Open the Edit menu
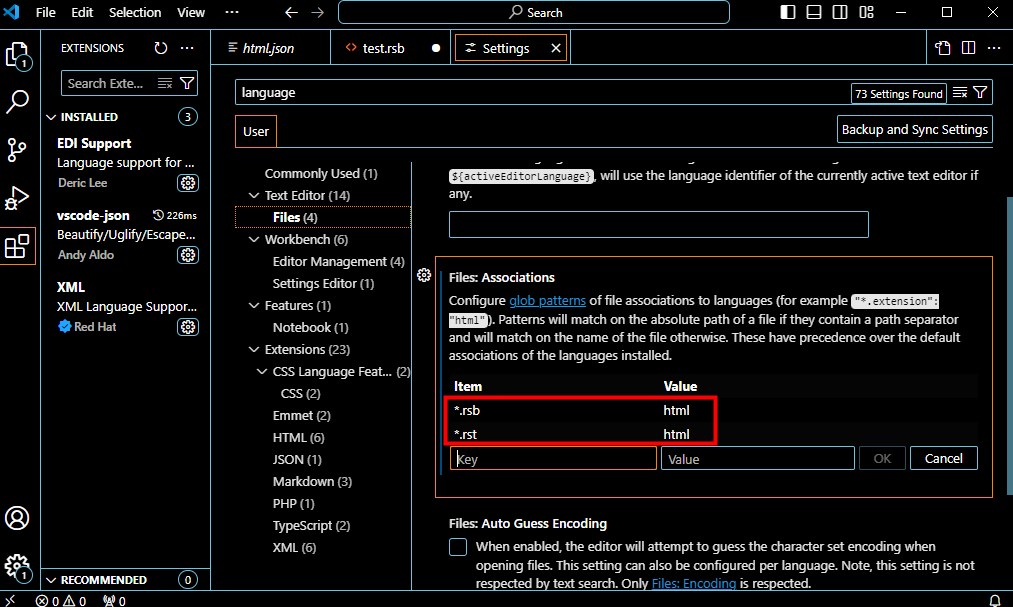Viewport: 1013px width, 607px height. coord(82,12)
